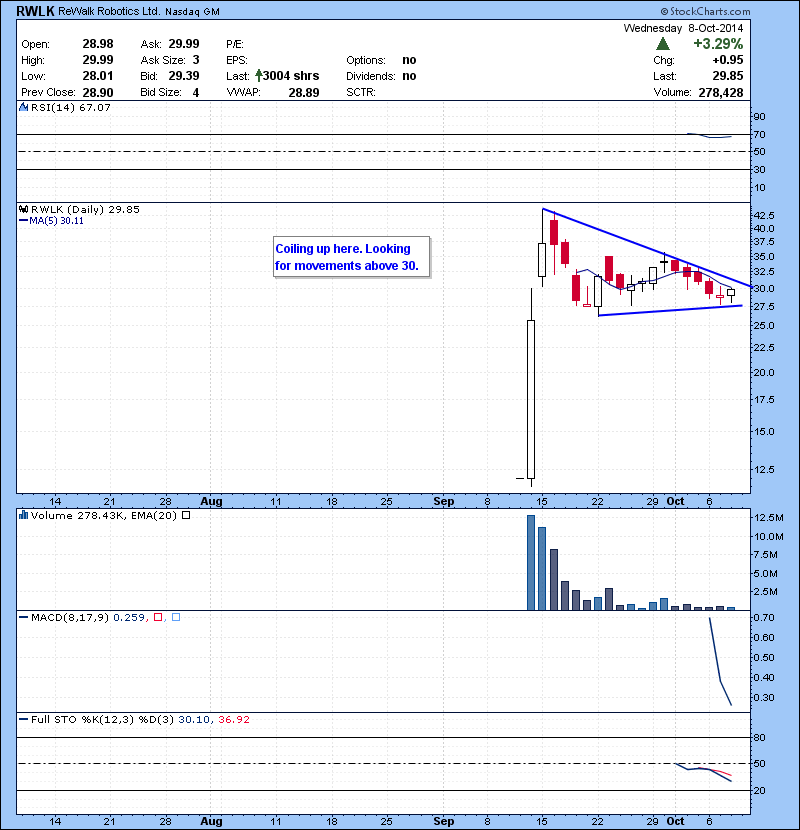Viewport: 800px width, 830px height.
Task: Click the header Last value 29.85
Action: click(728, 76)
